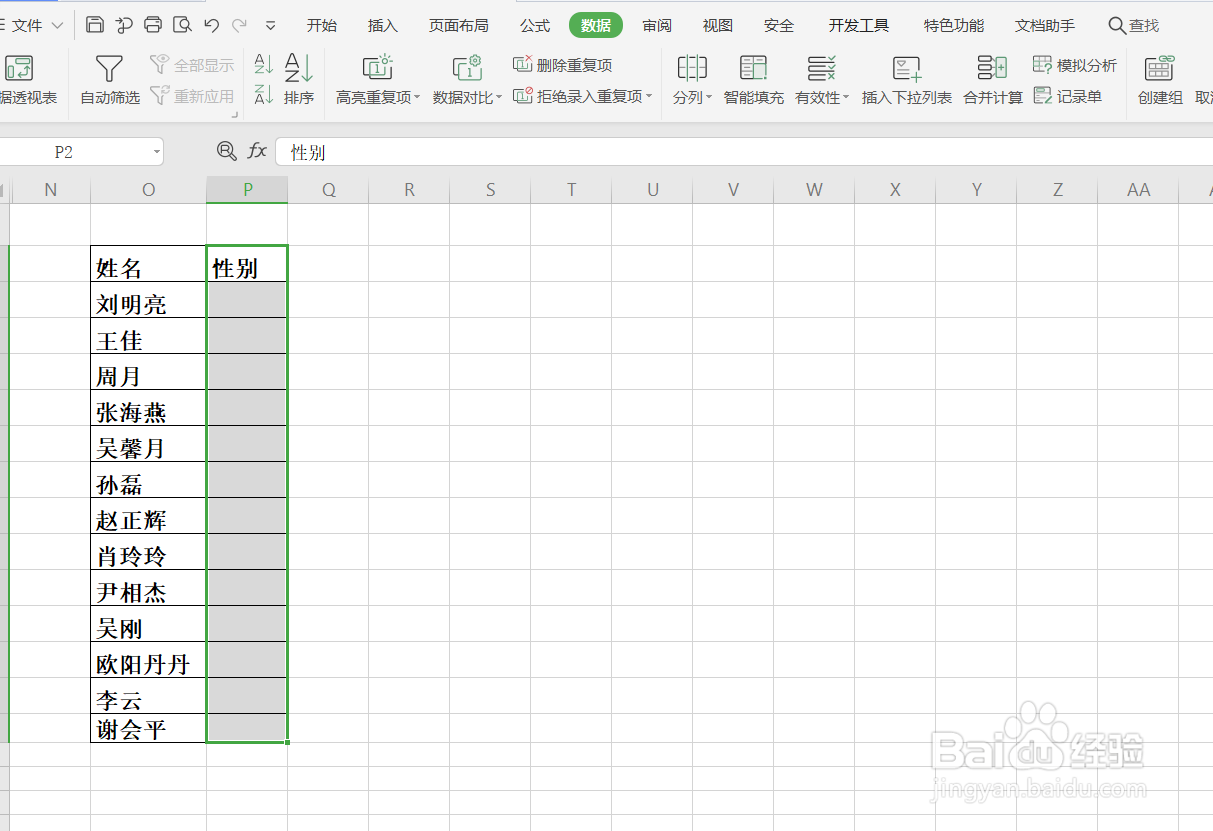The height and width of the screenshot is (831, 1213).
Task: Click 删除重复项
Action: click(x=563, y=65)
